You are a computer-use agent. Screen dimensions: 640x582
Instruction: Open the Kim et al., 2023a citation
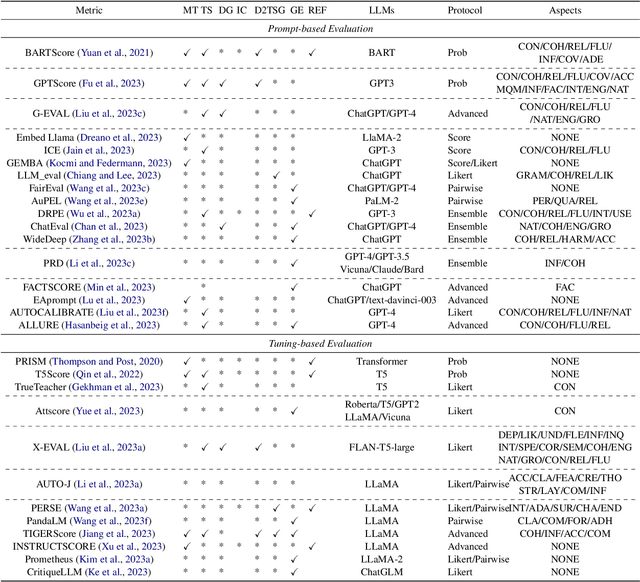[115, 559]
